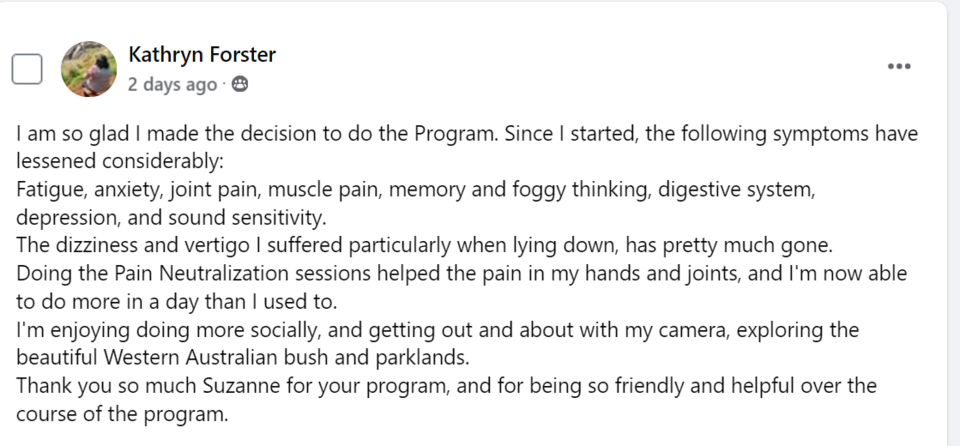
Task: Click the line starting "Fatigue, anxiety, joint pain"
Action: (x=416, y=190)
